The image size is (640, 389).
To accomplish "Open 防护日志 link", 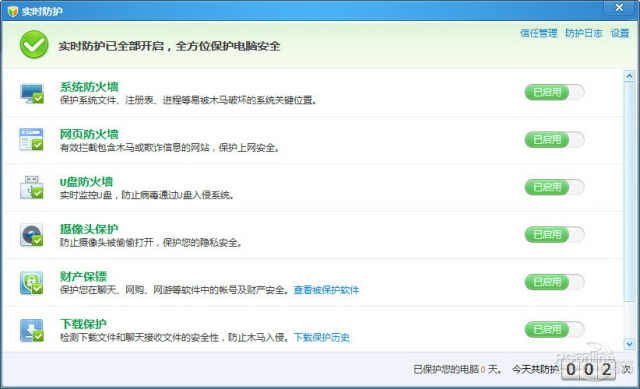I will [x=584, y=33].
